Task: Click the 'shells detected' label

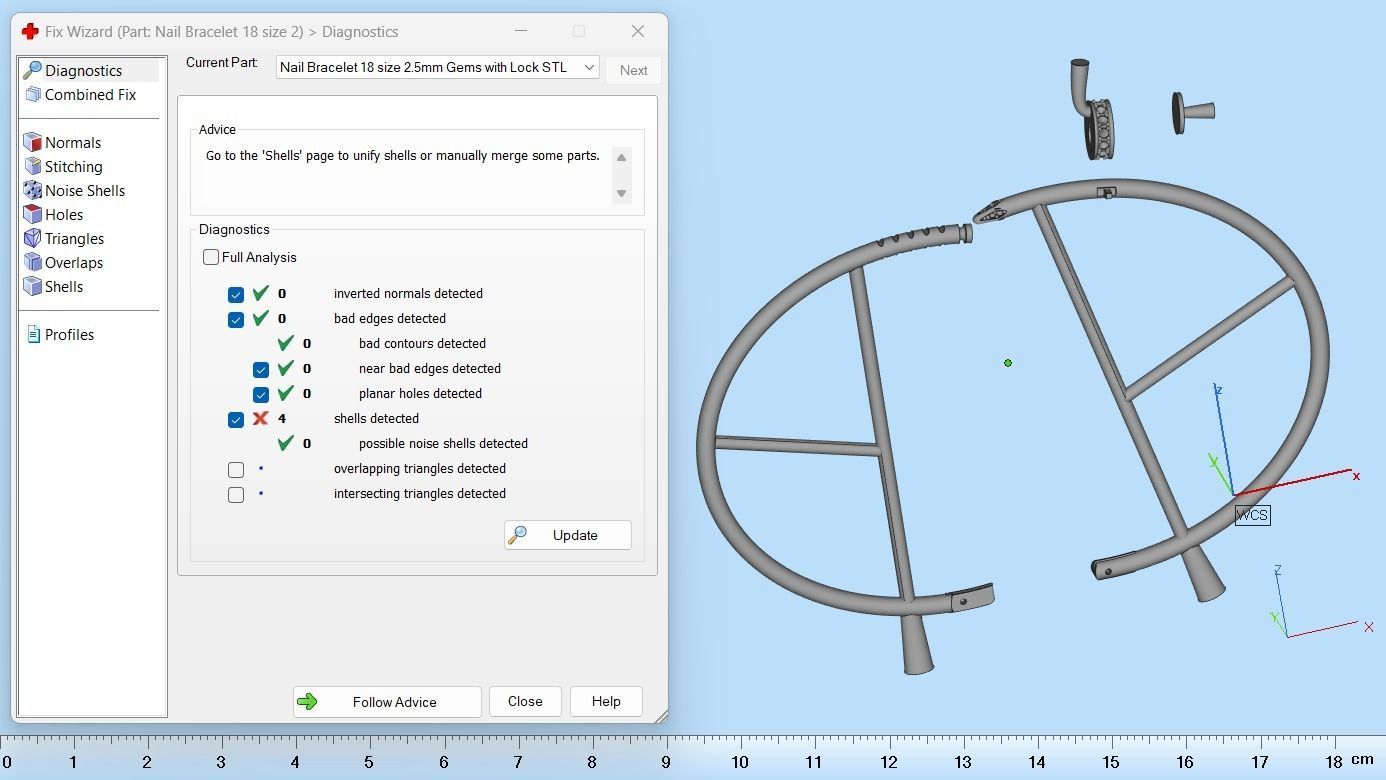Action: [376, 418]
